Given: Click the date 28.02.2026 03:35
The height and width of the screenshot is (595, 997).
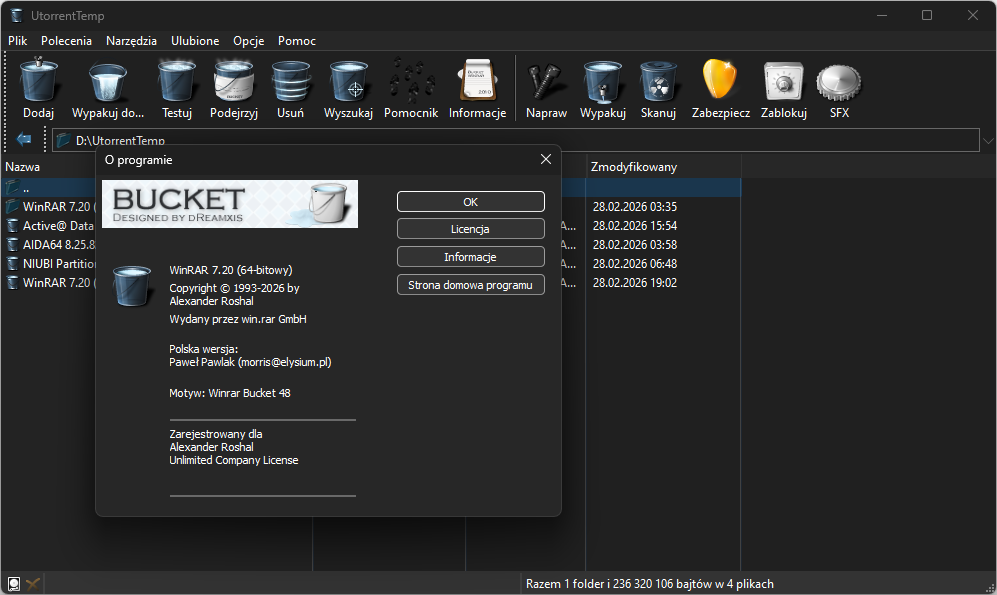Looking at the screenshot, I should [635, 207].
